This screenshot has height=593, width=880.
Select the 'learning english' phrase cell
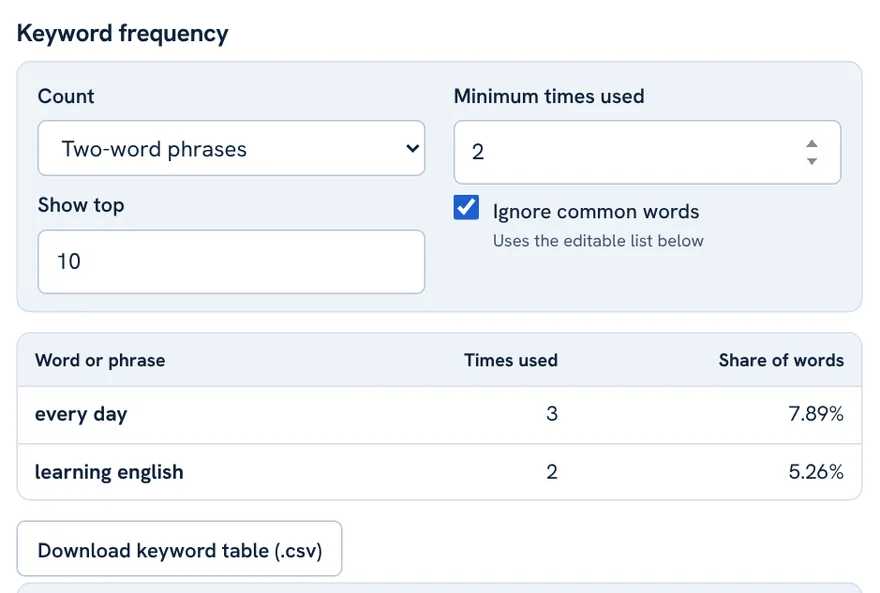pos(109,472)
